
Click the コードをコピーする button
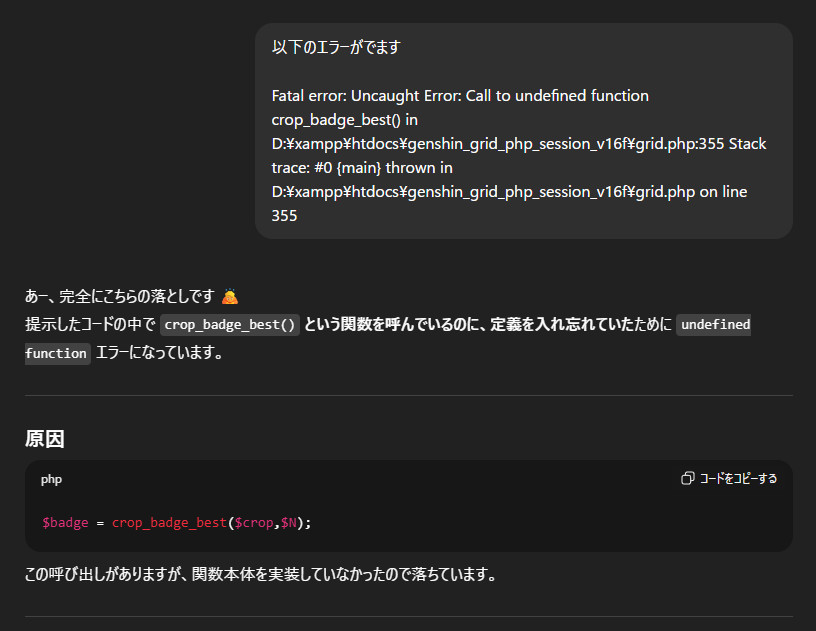pos(729,478)
